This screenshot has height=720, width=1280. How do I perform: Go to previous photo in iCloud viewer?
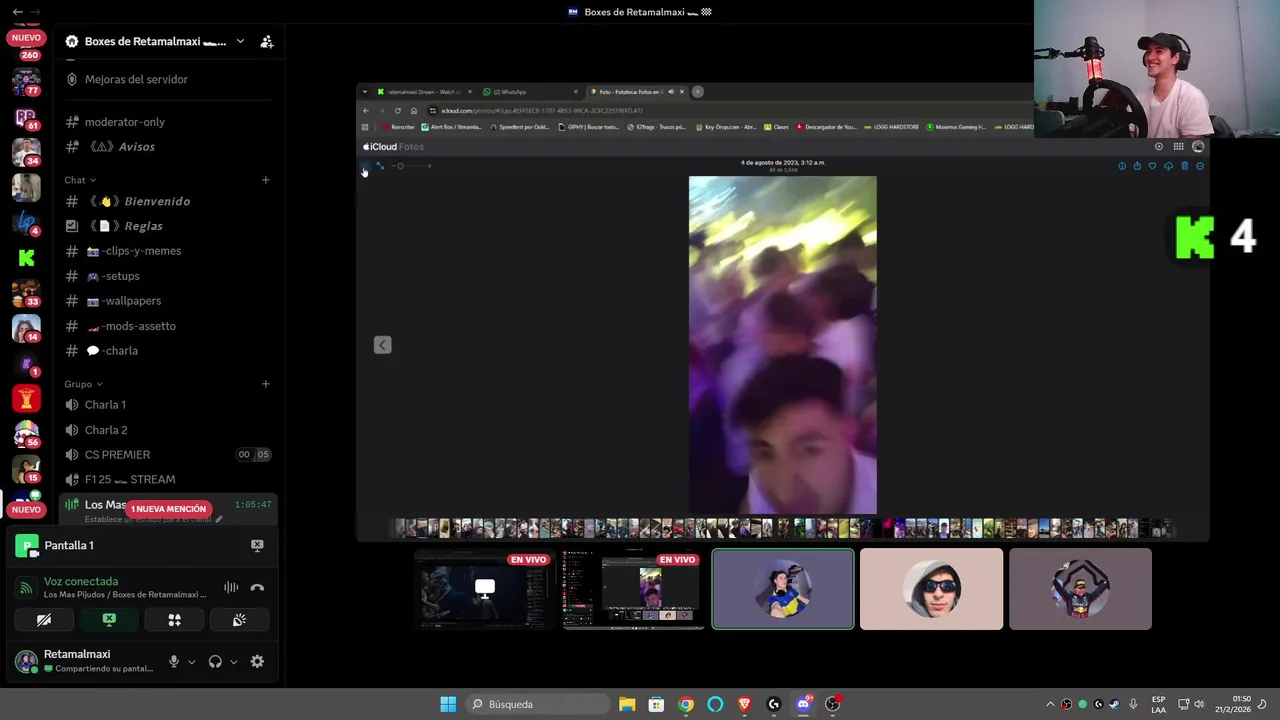[382, 345]
